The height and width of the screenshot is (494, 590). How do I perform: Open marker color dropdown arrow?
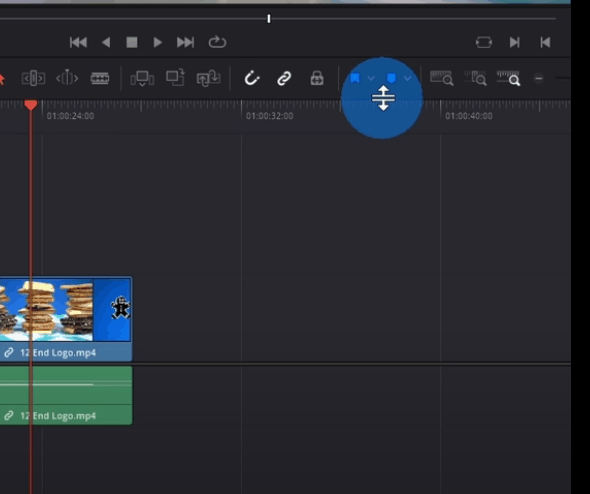(408, 78)
